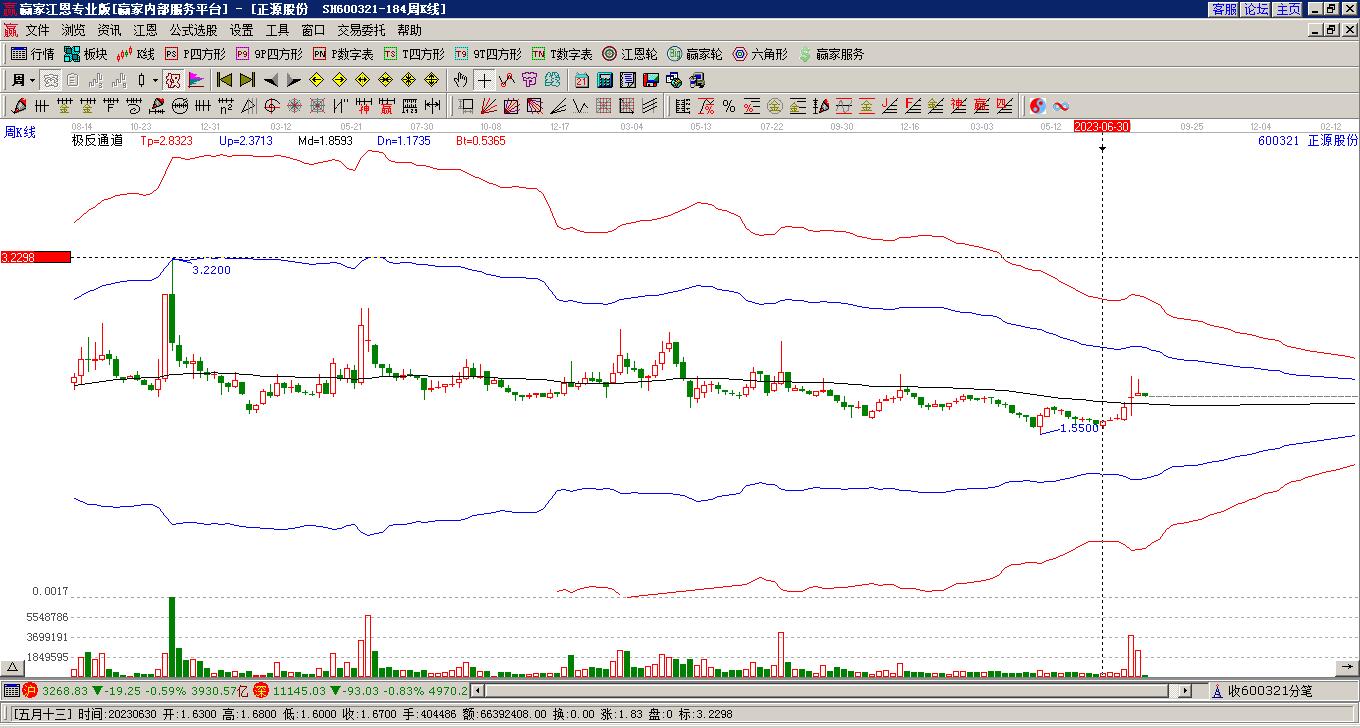Viewport: 1360px width, 728px height.
Task: Open the P四方形 chart tool
Action: [195, 54]
